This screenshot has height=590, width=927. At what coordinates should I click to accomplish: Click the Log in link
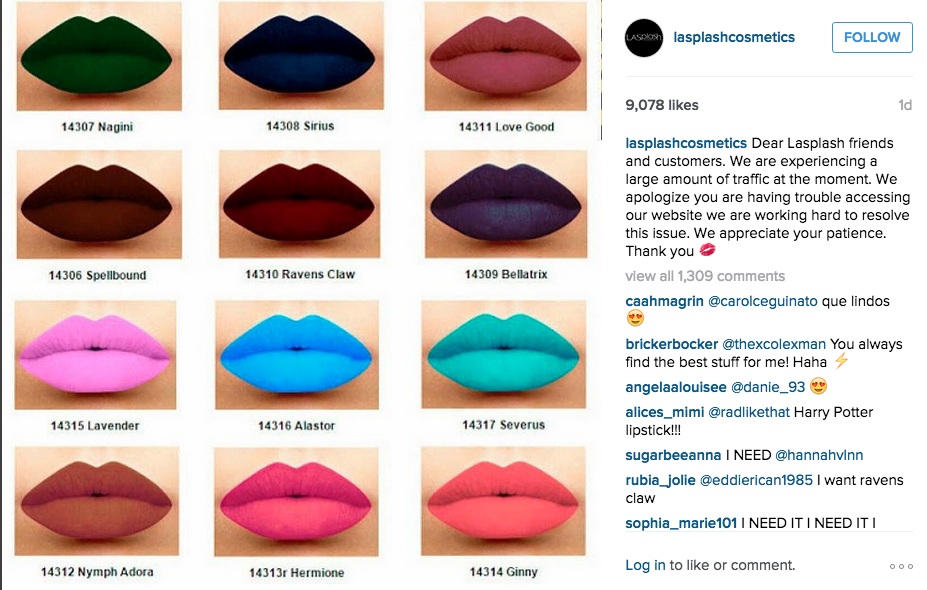click(645, 565)
